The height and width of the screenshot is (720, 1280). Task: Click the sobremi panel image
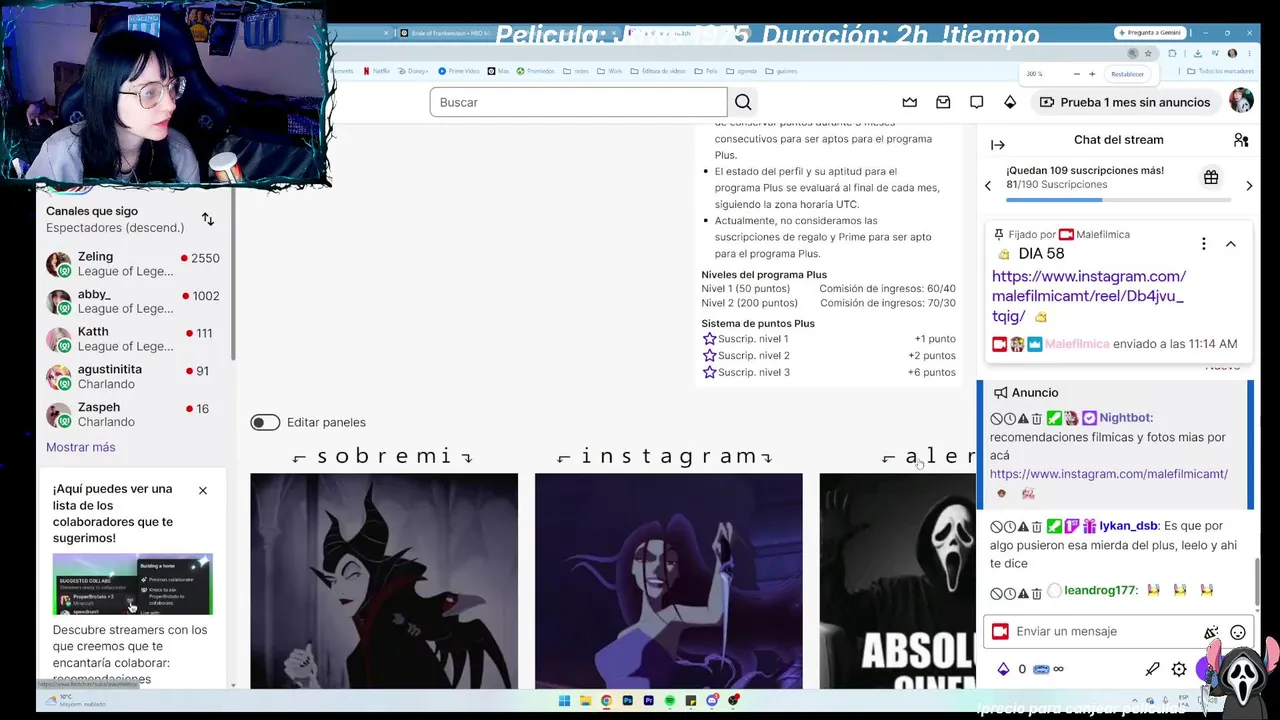(x=384, y=581)
